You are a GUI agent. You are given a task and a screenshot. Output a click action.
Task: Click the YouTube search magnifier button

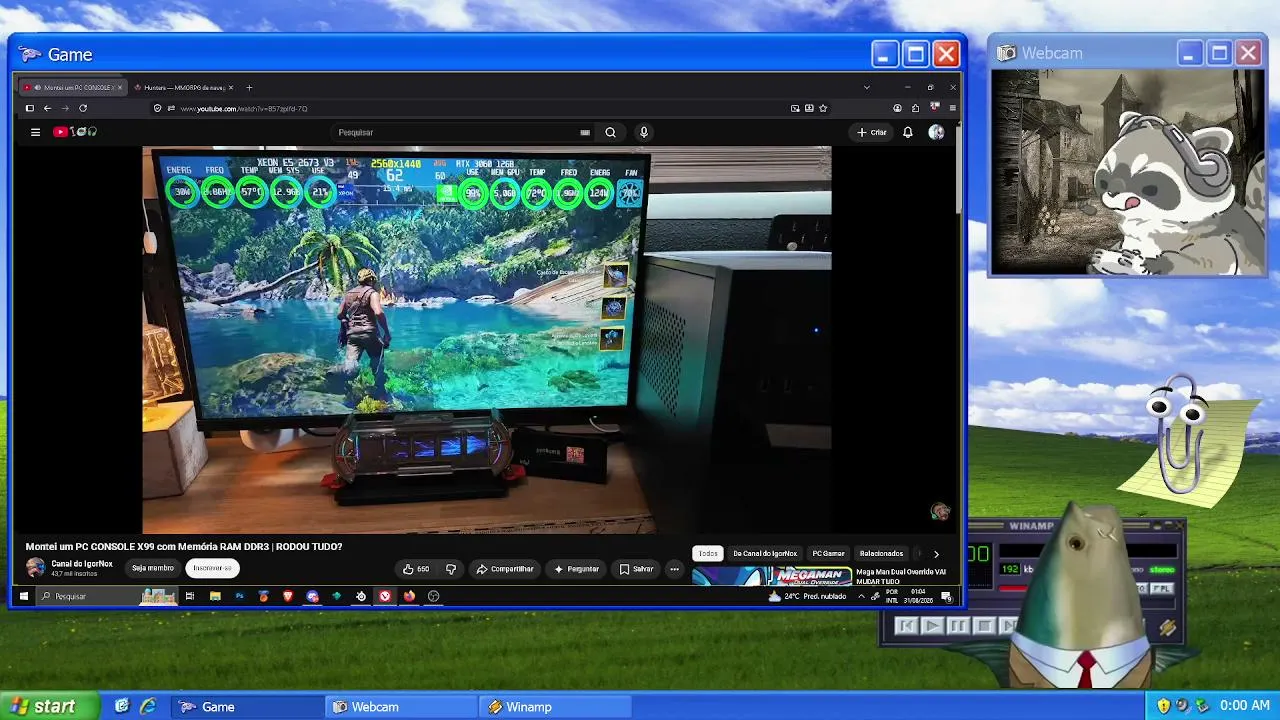[x=610, y=132]
